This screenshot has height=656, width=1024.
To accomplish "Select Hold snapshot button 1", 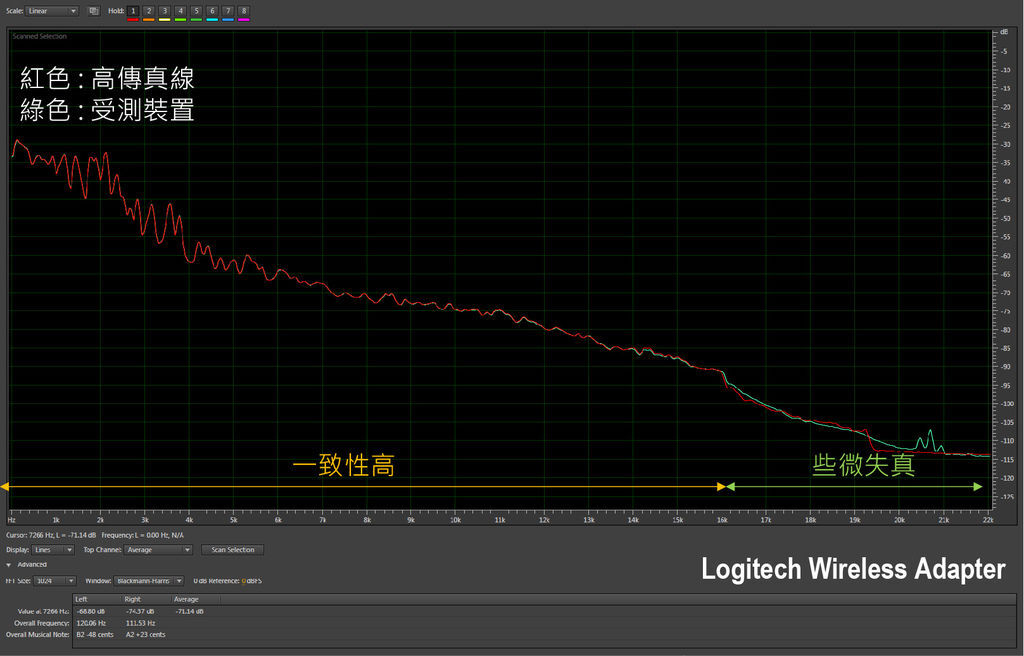I will [x=133, y=11].
